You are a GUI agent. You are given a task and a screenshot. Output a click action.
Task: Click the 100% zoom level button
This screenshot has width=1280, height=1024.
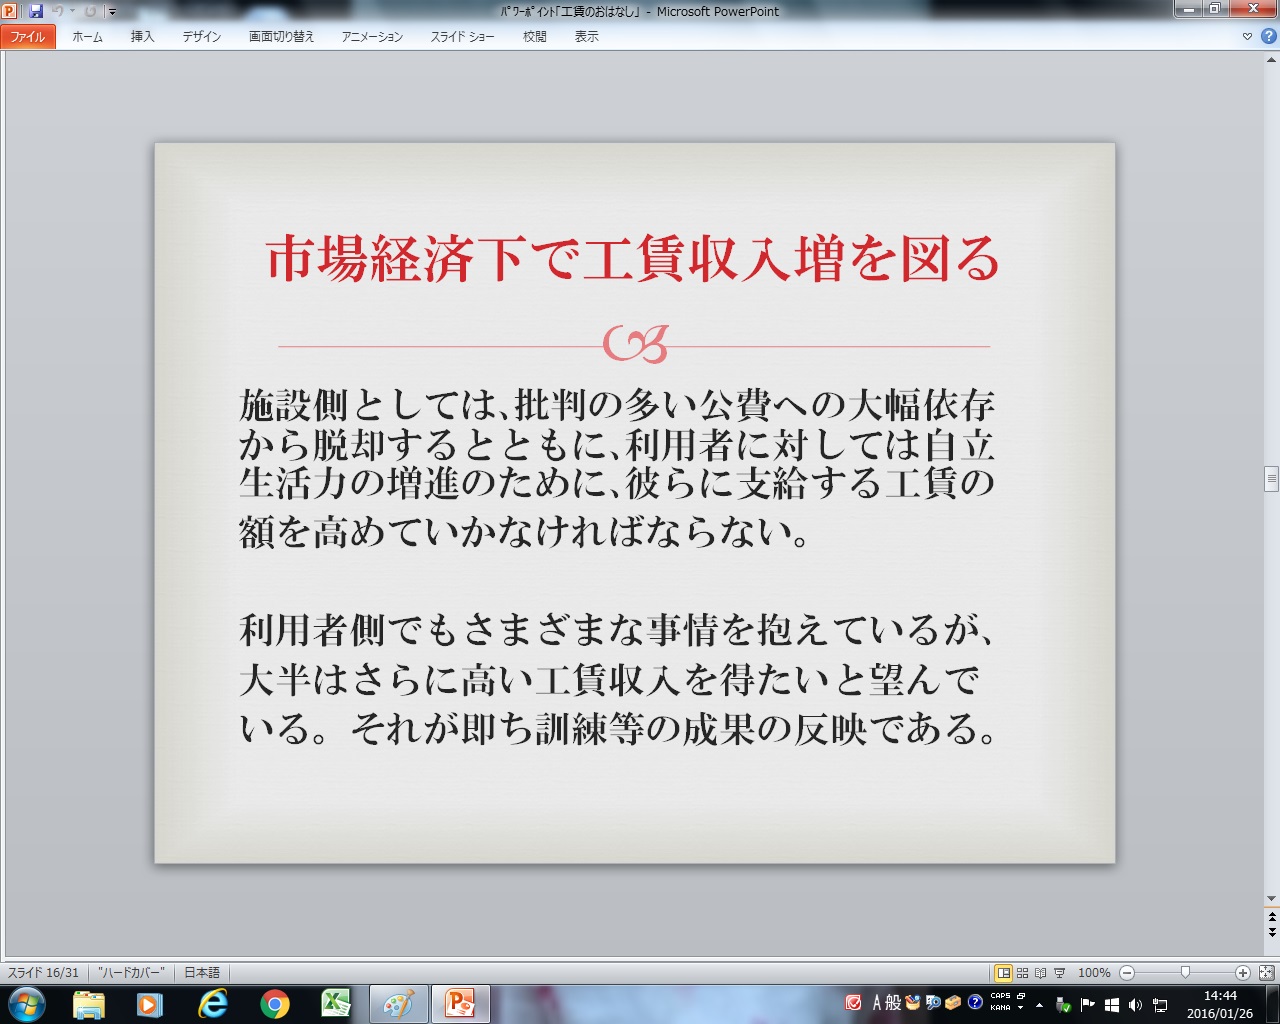[1094, 972]
